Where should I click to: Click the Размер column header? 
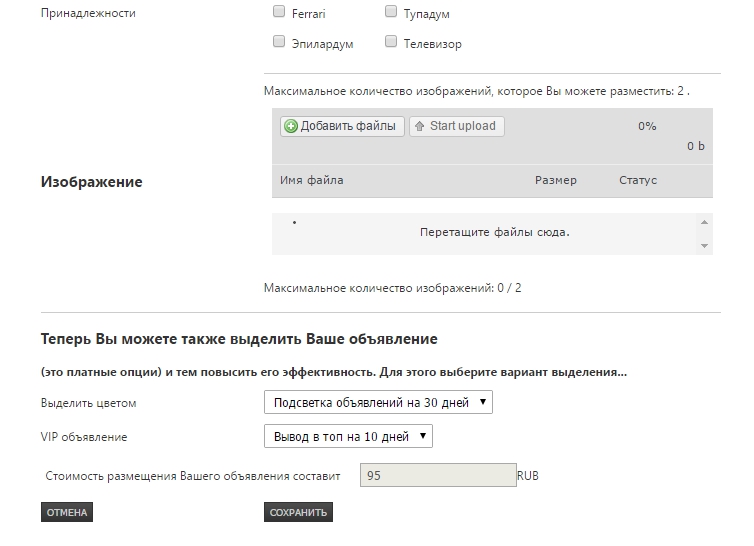[555, 181]
